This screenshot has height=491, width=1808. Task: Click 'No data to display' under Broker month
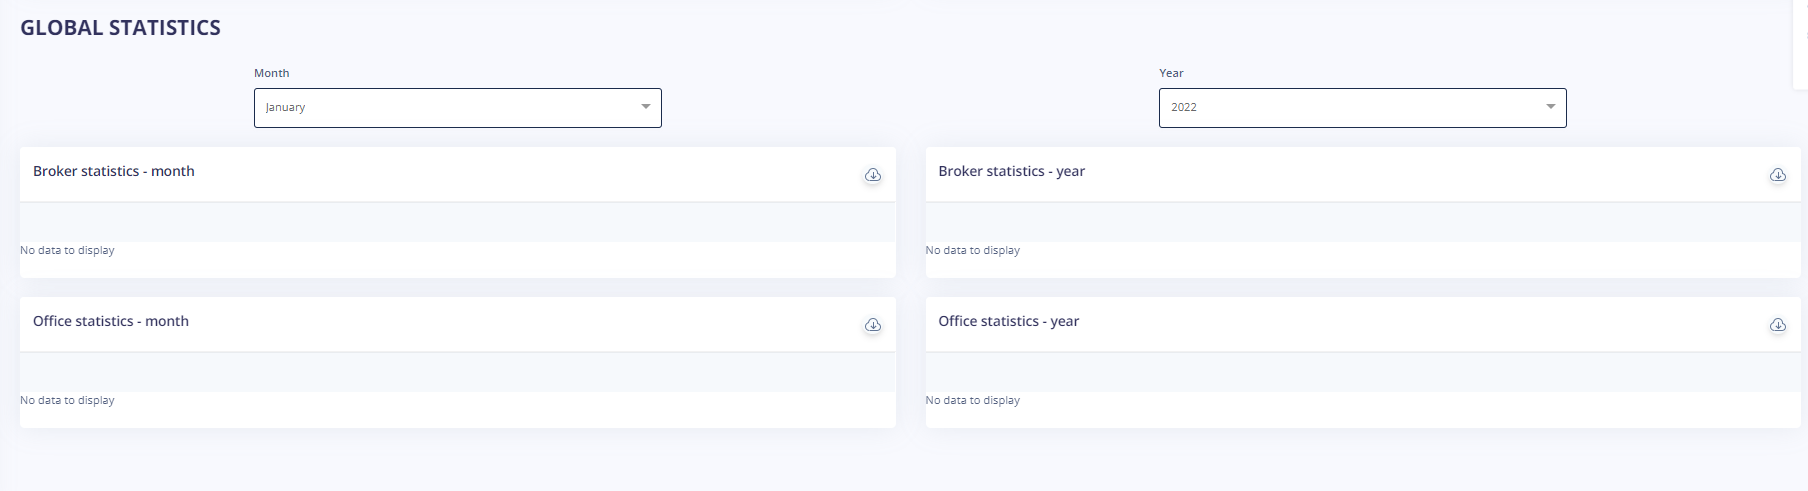(x=67, y=250)
